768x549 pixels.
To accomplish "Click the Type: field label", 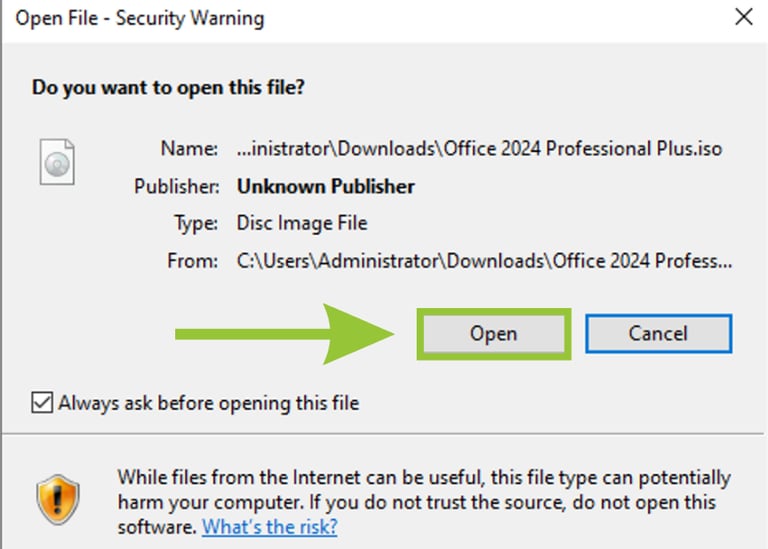I will coord(196,224).
